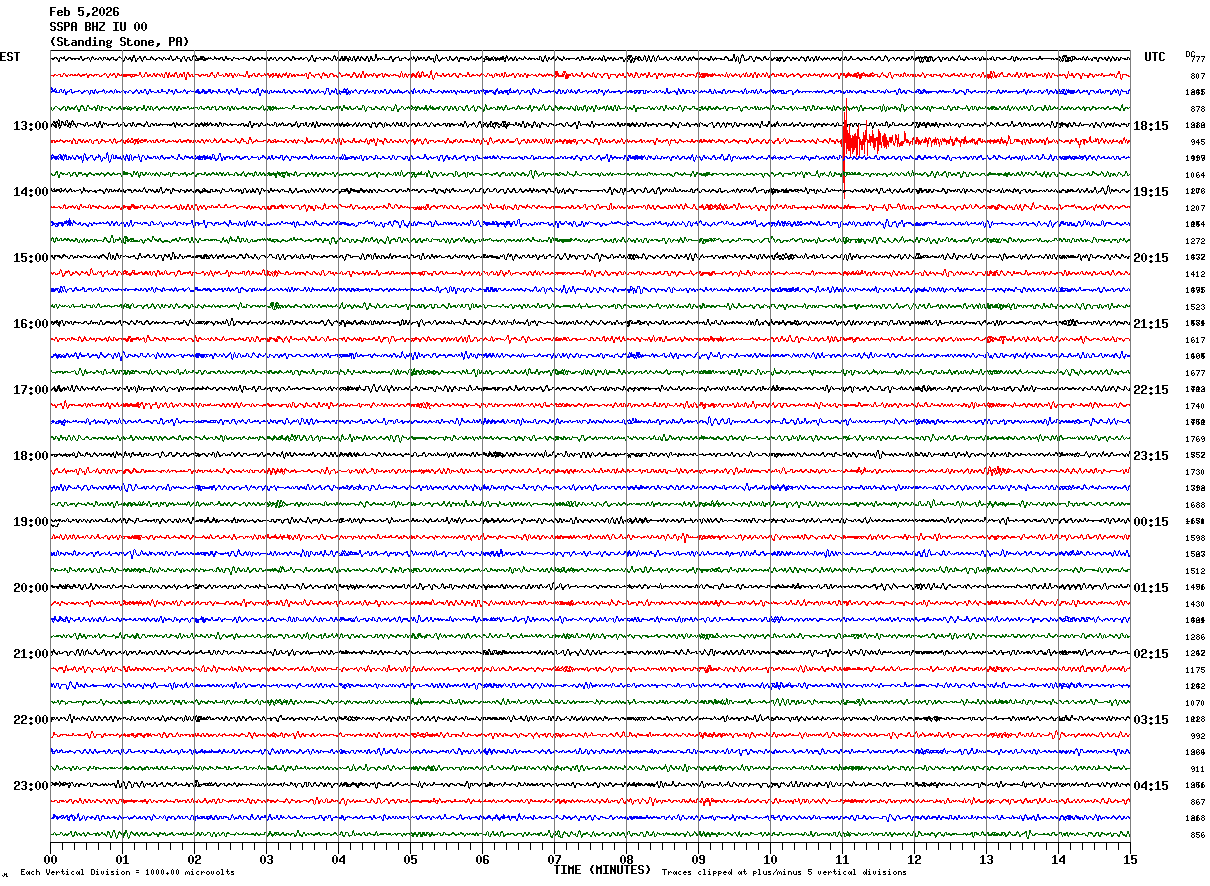
Task: Click the DC offset value '1412'
Action: tap(1195, 274)
